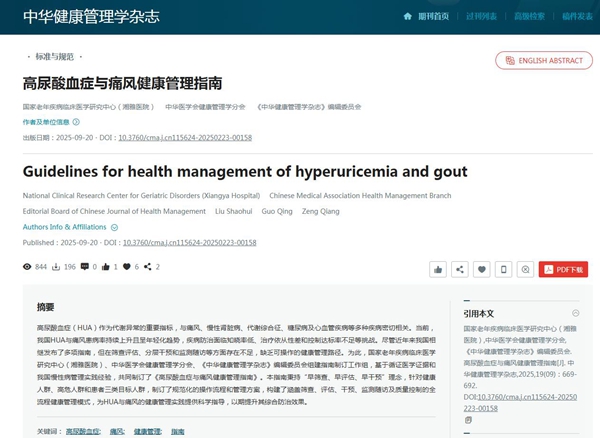The image size is (600, 438).
Task: Click the eye view count icon
Action: 27,267
